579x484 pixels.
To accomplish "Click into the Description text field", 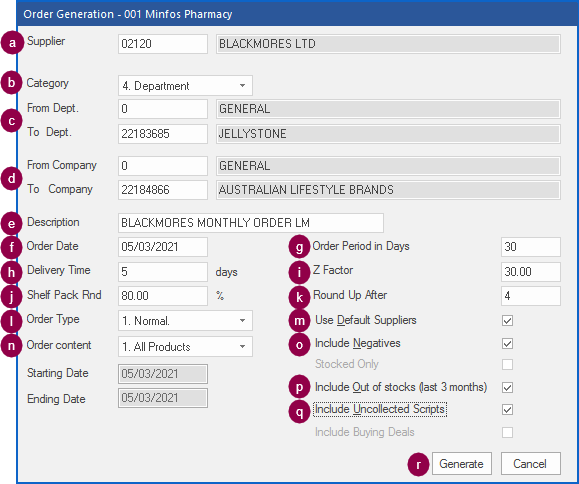I will tap(251, 223).
